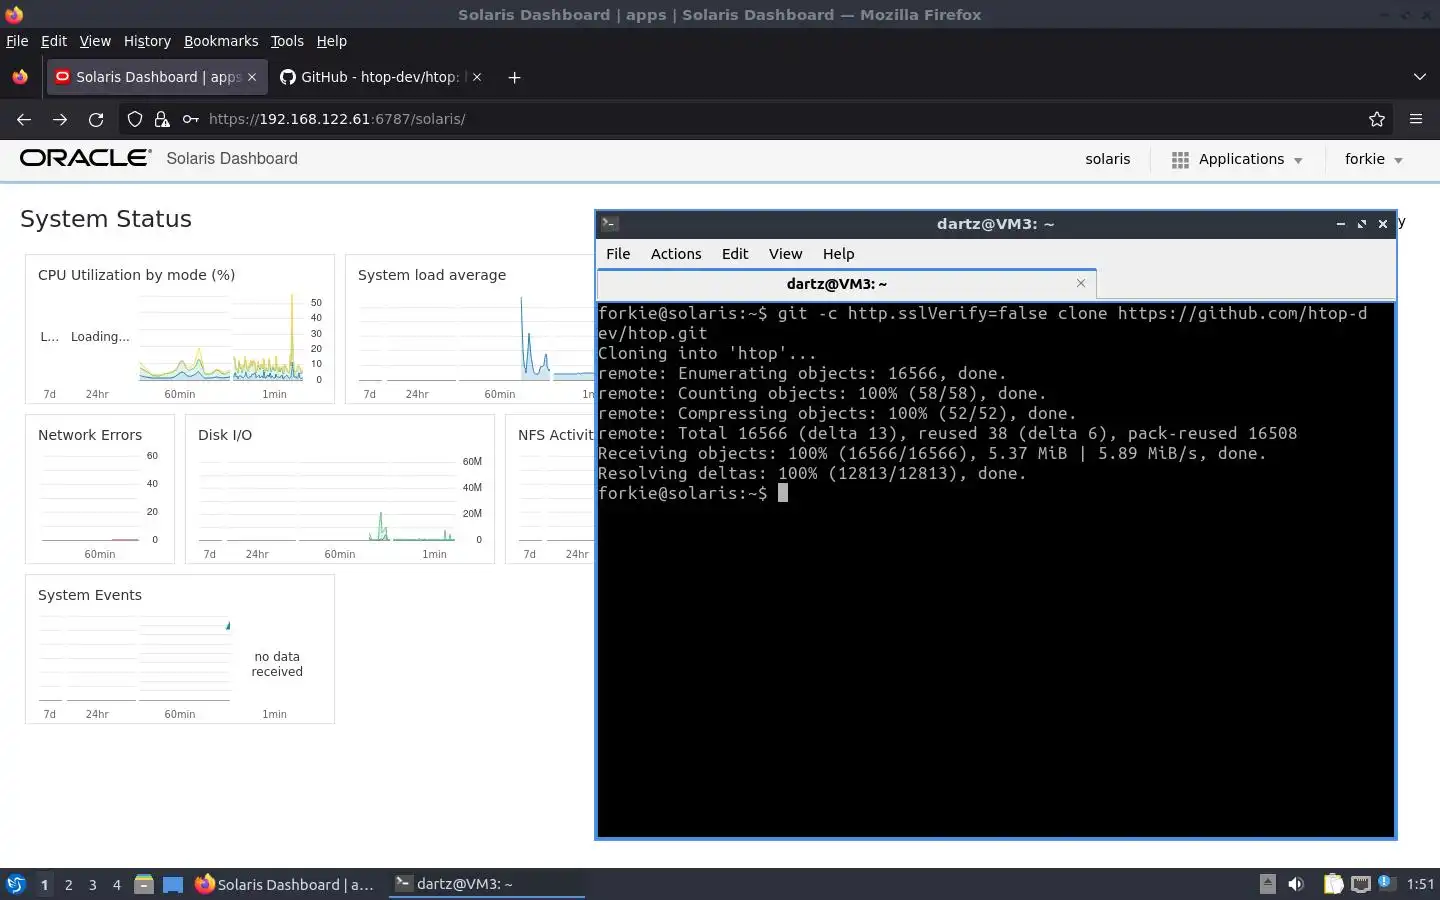
Task: Click the volume speaker tray icon
Action: 1296,884
